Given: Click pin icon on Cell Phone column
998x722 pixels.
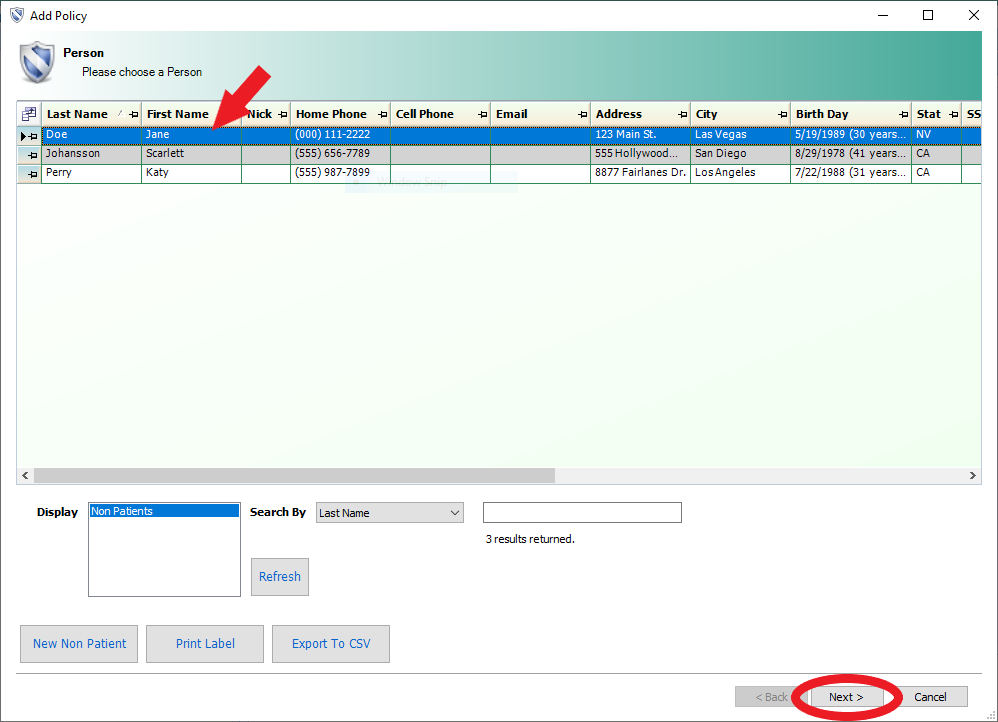Looking at the screenshot, I should pyautogui.click(x=483, y=115).
